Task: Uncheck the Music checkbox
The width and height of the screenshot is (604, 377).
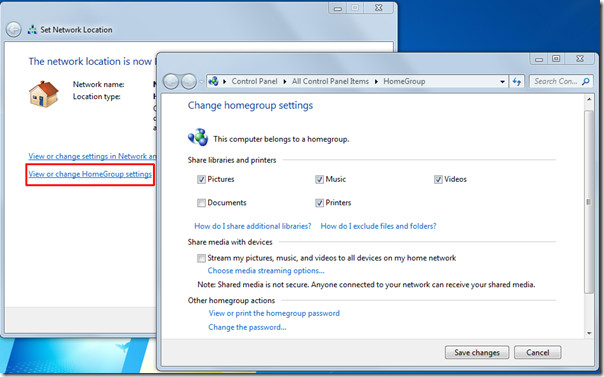Action: (319, 179)
